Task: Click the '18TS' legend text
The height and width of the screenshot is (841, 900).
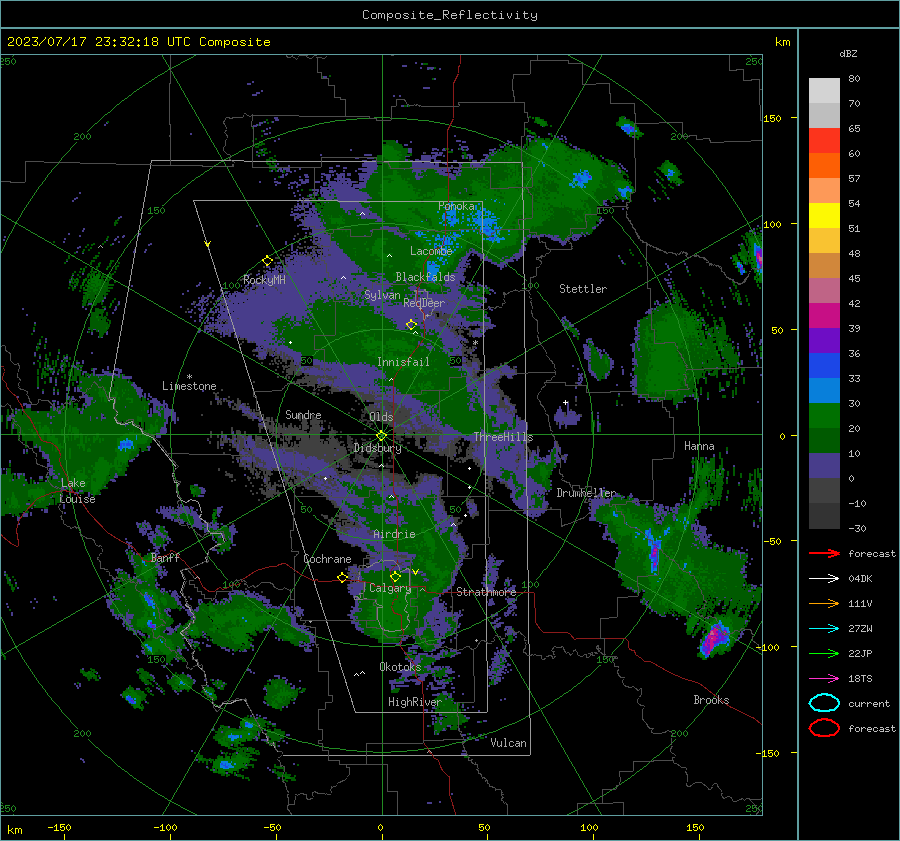Action: coord(860,678)
